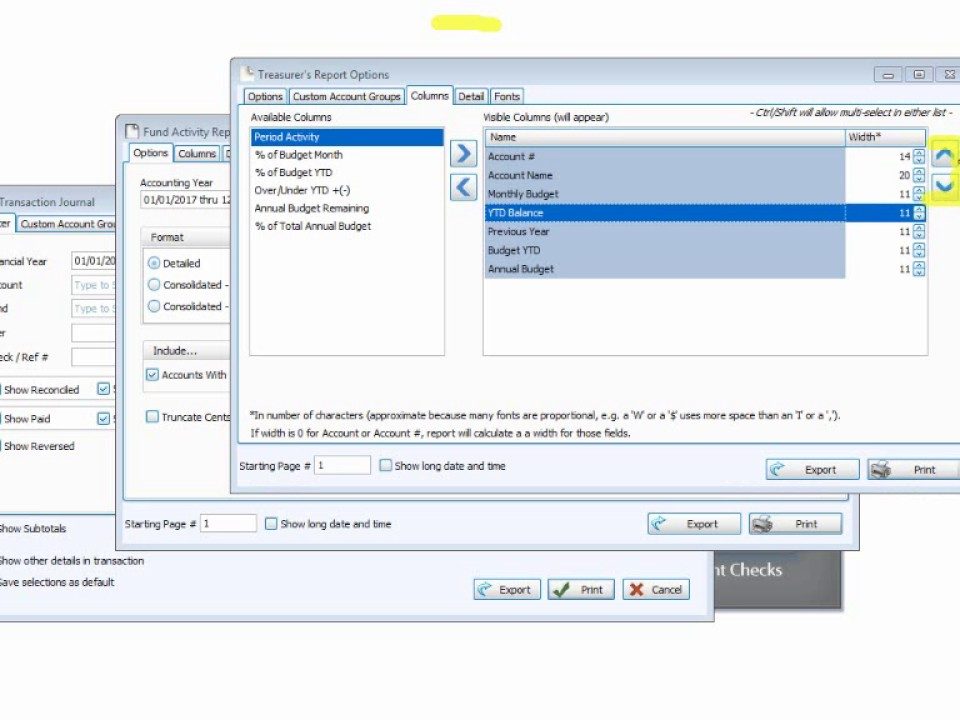Viewport: 960px width, 720px height.
Task: Click the Starting Page # field in Treasurer's Report
Action: [x=342, y=466]
